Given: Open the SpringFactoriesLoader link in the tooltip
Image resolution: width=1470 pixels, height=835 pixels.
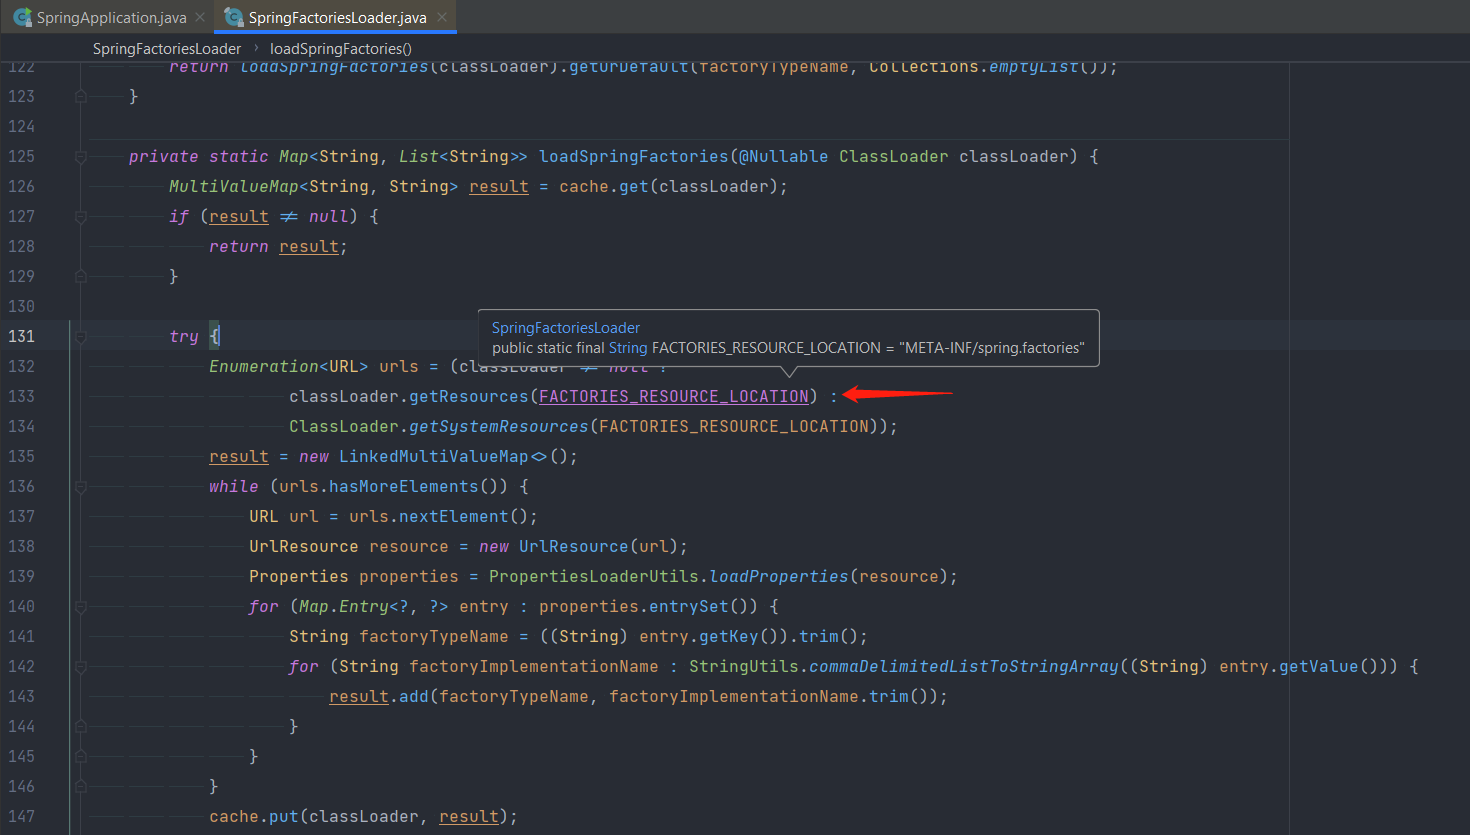Looking at the screenshot, I should point(565,328).
